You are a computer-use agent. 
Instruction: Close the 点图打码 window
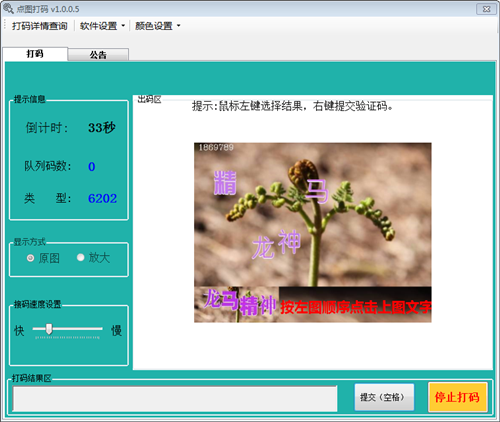(x=486, y=9)
